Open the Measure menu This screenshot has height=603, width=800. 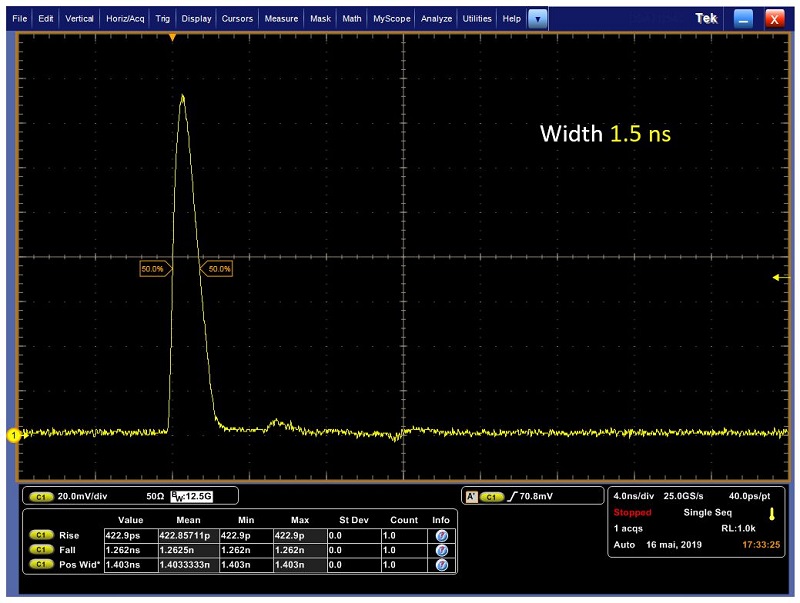[x=281, y=18]
